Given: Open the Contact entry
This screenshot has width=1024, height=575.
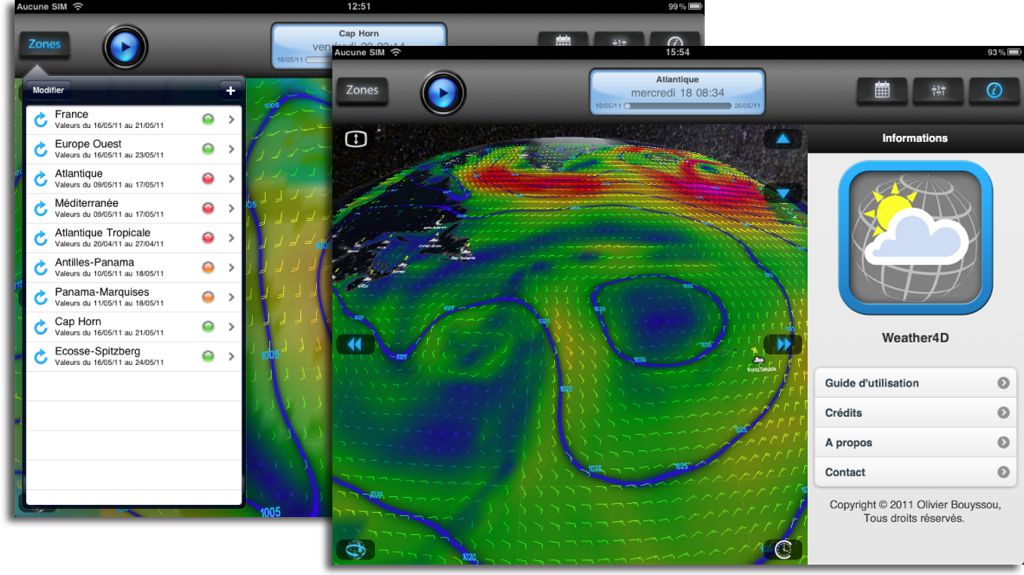Looking at the screenshot, I should click(916, 472).
